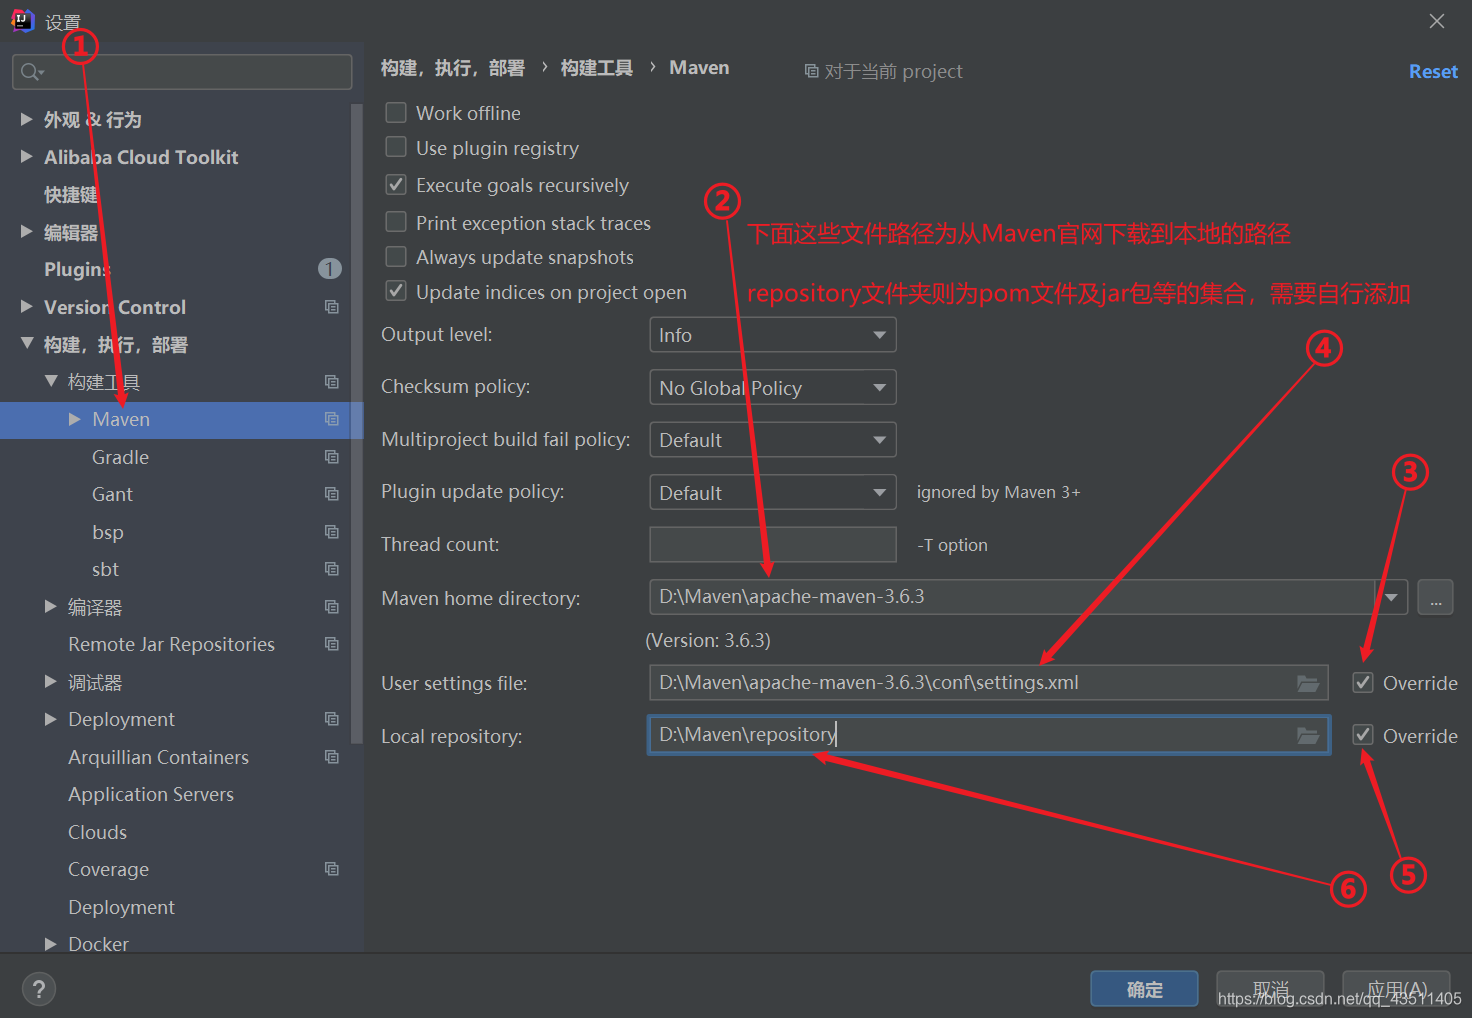Select Gant in settings tree

(112, 494)
